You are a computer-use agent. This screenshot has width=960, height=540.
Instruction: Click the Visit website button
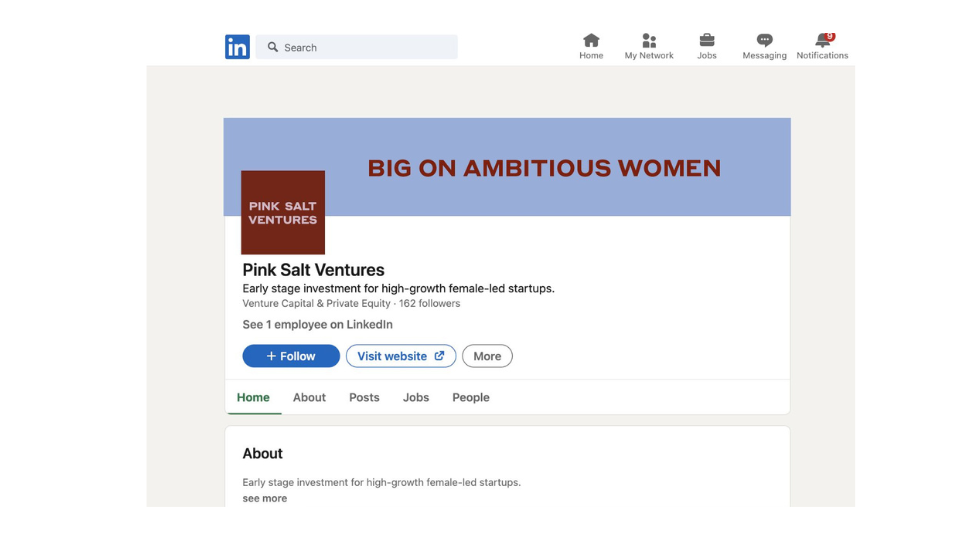pos(401,356)
